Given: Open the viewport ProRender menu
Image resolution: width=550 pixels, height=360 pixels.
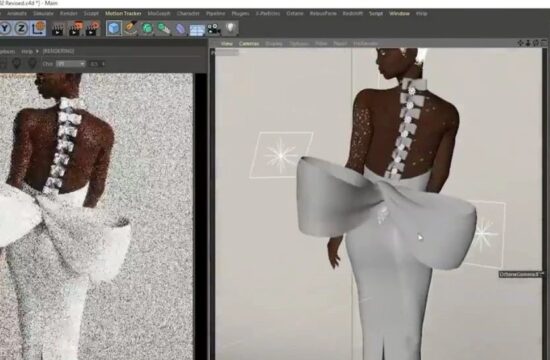Looking at the screenshot, I should [365, 44].
